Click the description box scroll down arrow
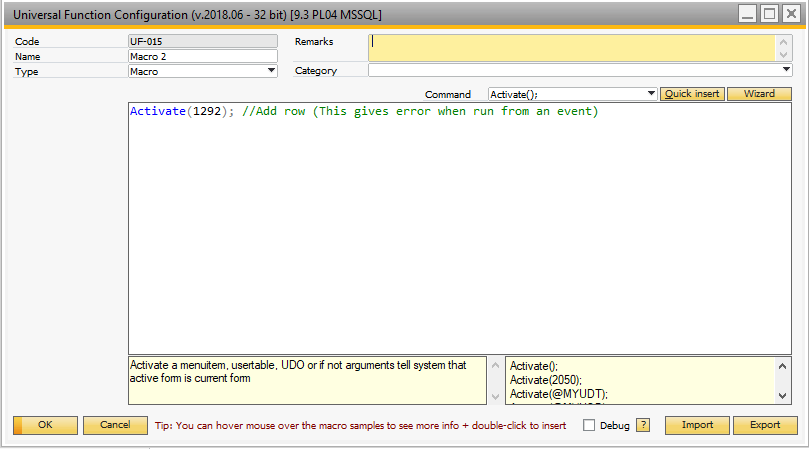 [495, 397]
